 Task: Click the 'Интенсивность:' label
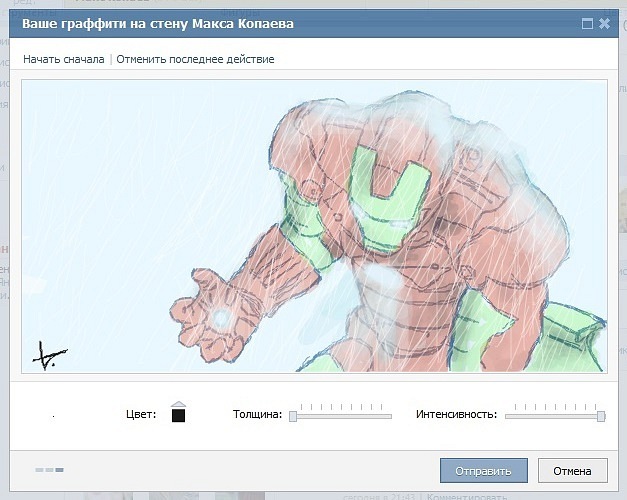point(456,414)
